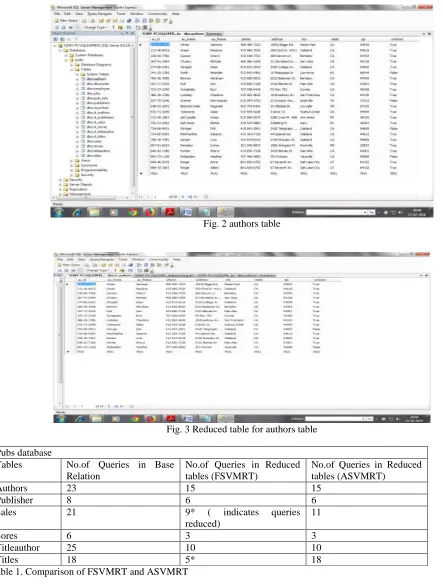Select Replication folder in Object Explorer
The height and width of the screenshot is (585, 443).
78,190
